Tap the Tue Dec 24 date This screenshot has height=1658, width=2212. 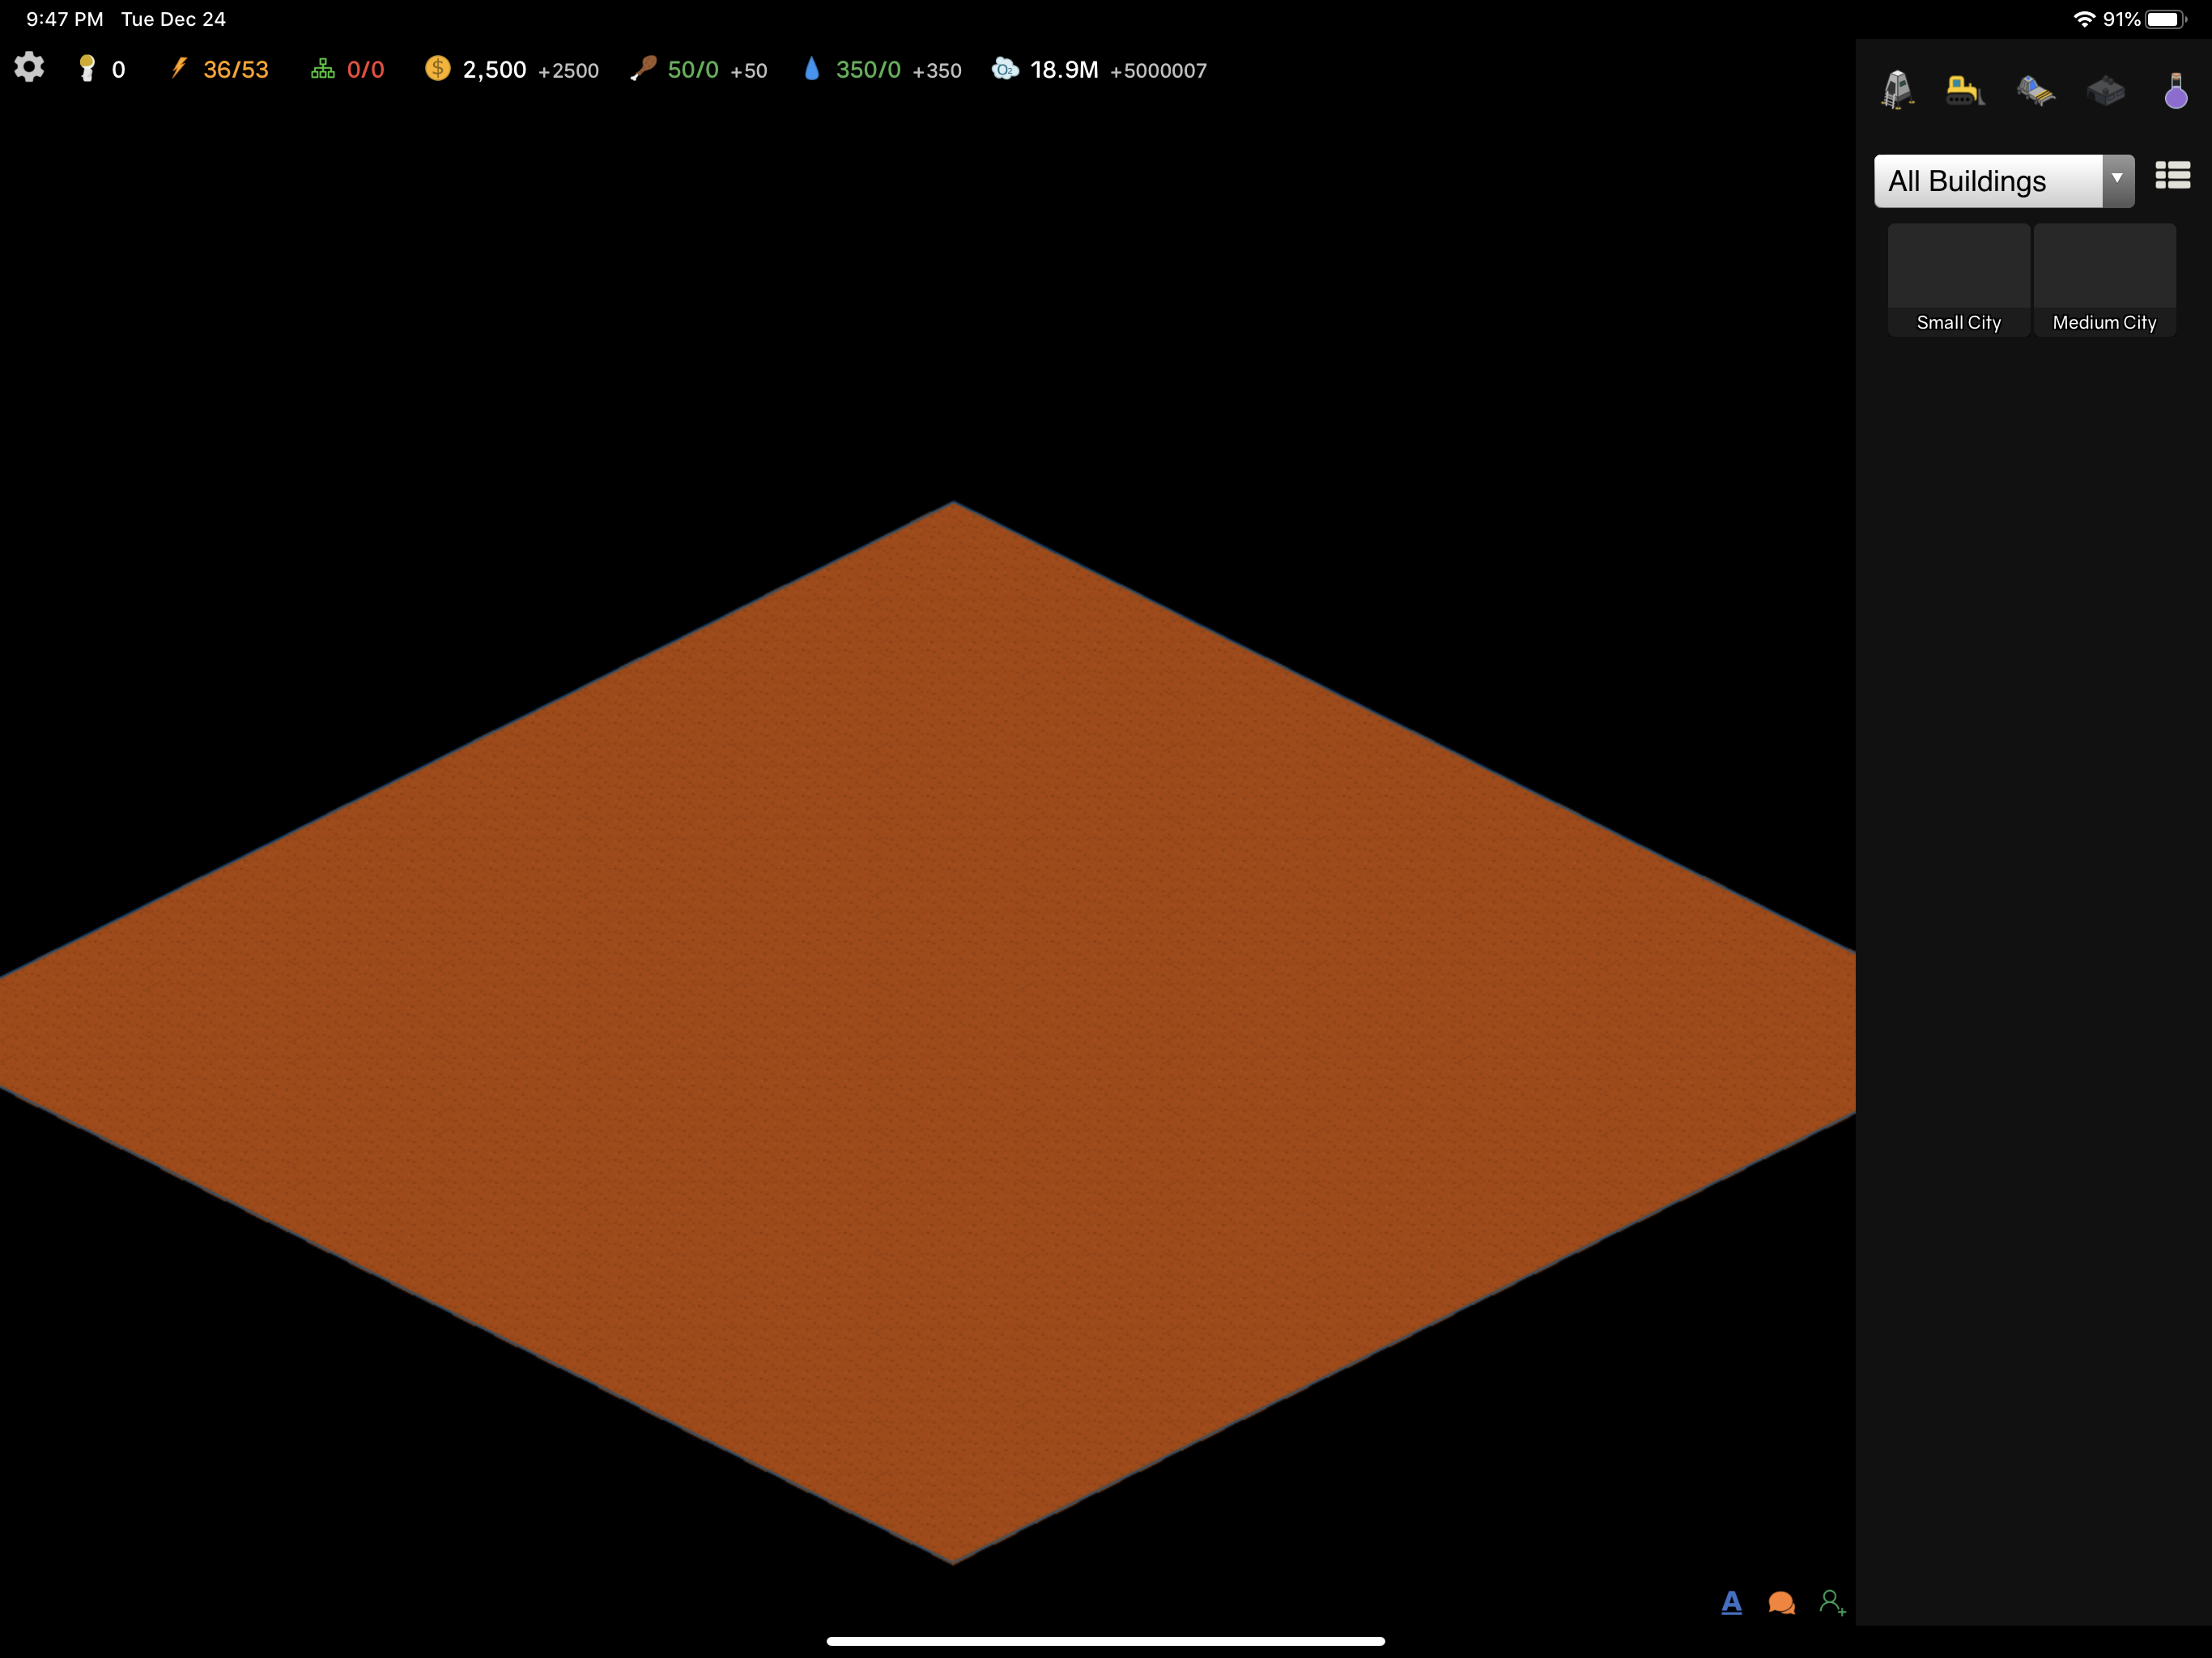173,19
